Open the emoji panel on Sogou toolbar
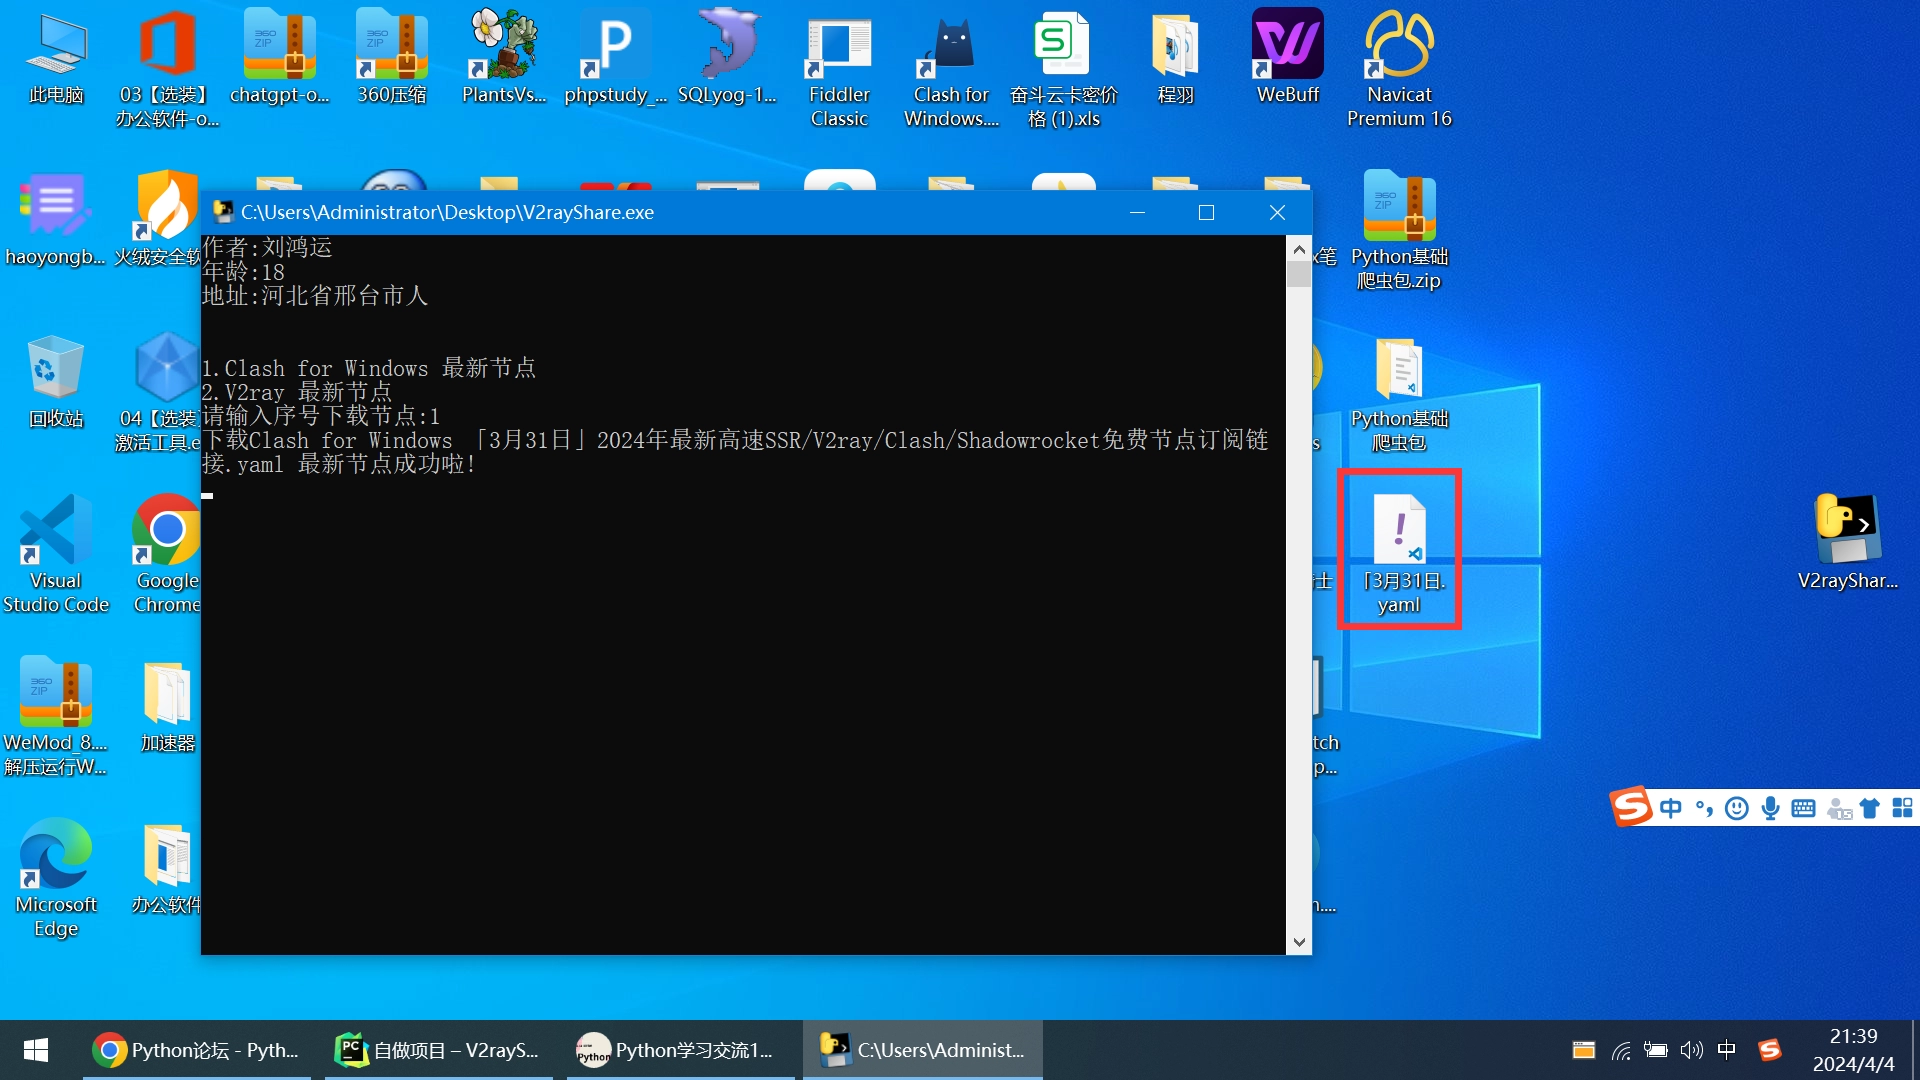1920x1080 pixels. (x=1737, y=808)
